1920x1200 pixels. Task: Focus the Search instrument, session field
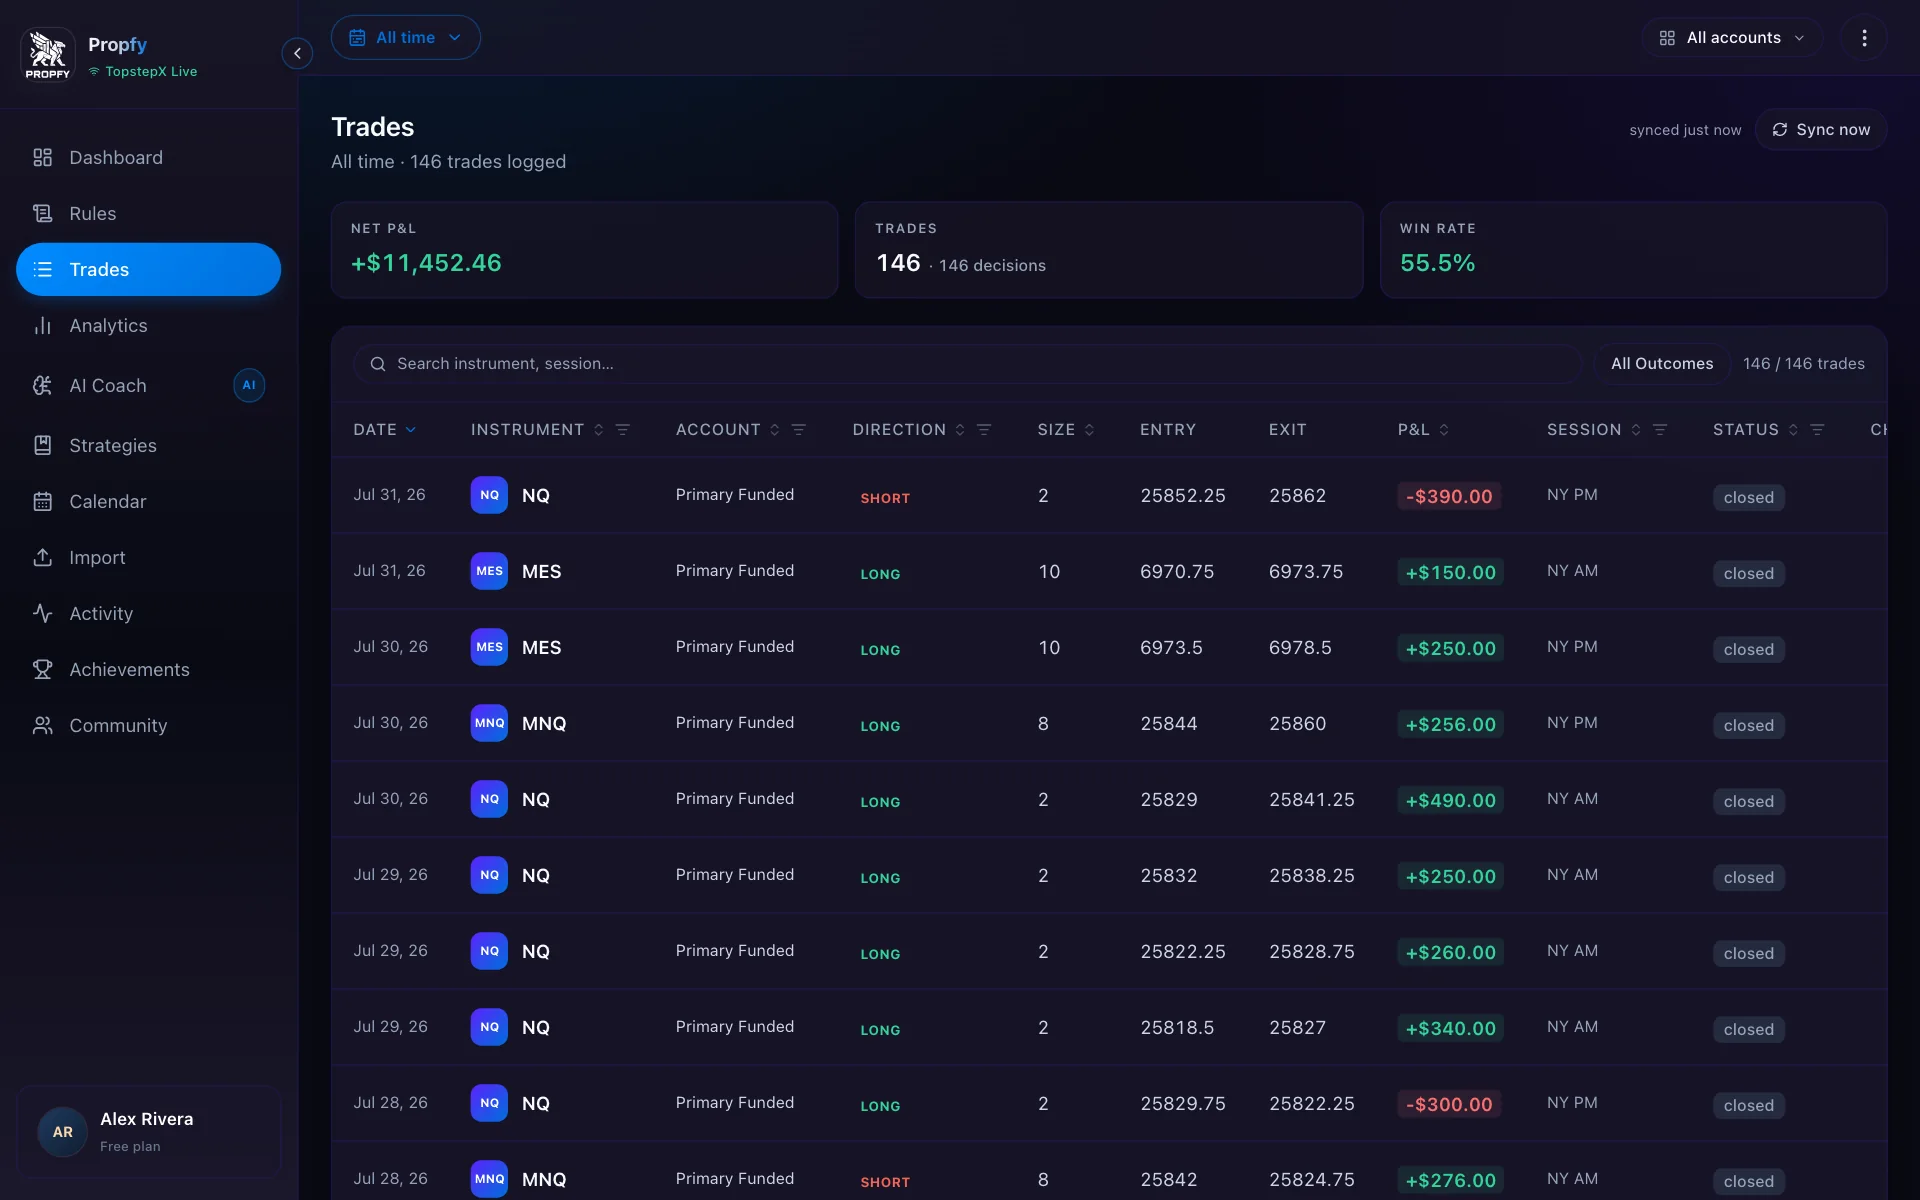(x=967, y=364)
